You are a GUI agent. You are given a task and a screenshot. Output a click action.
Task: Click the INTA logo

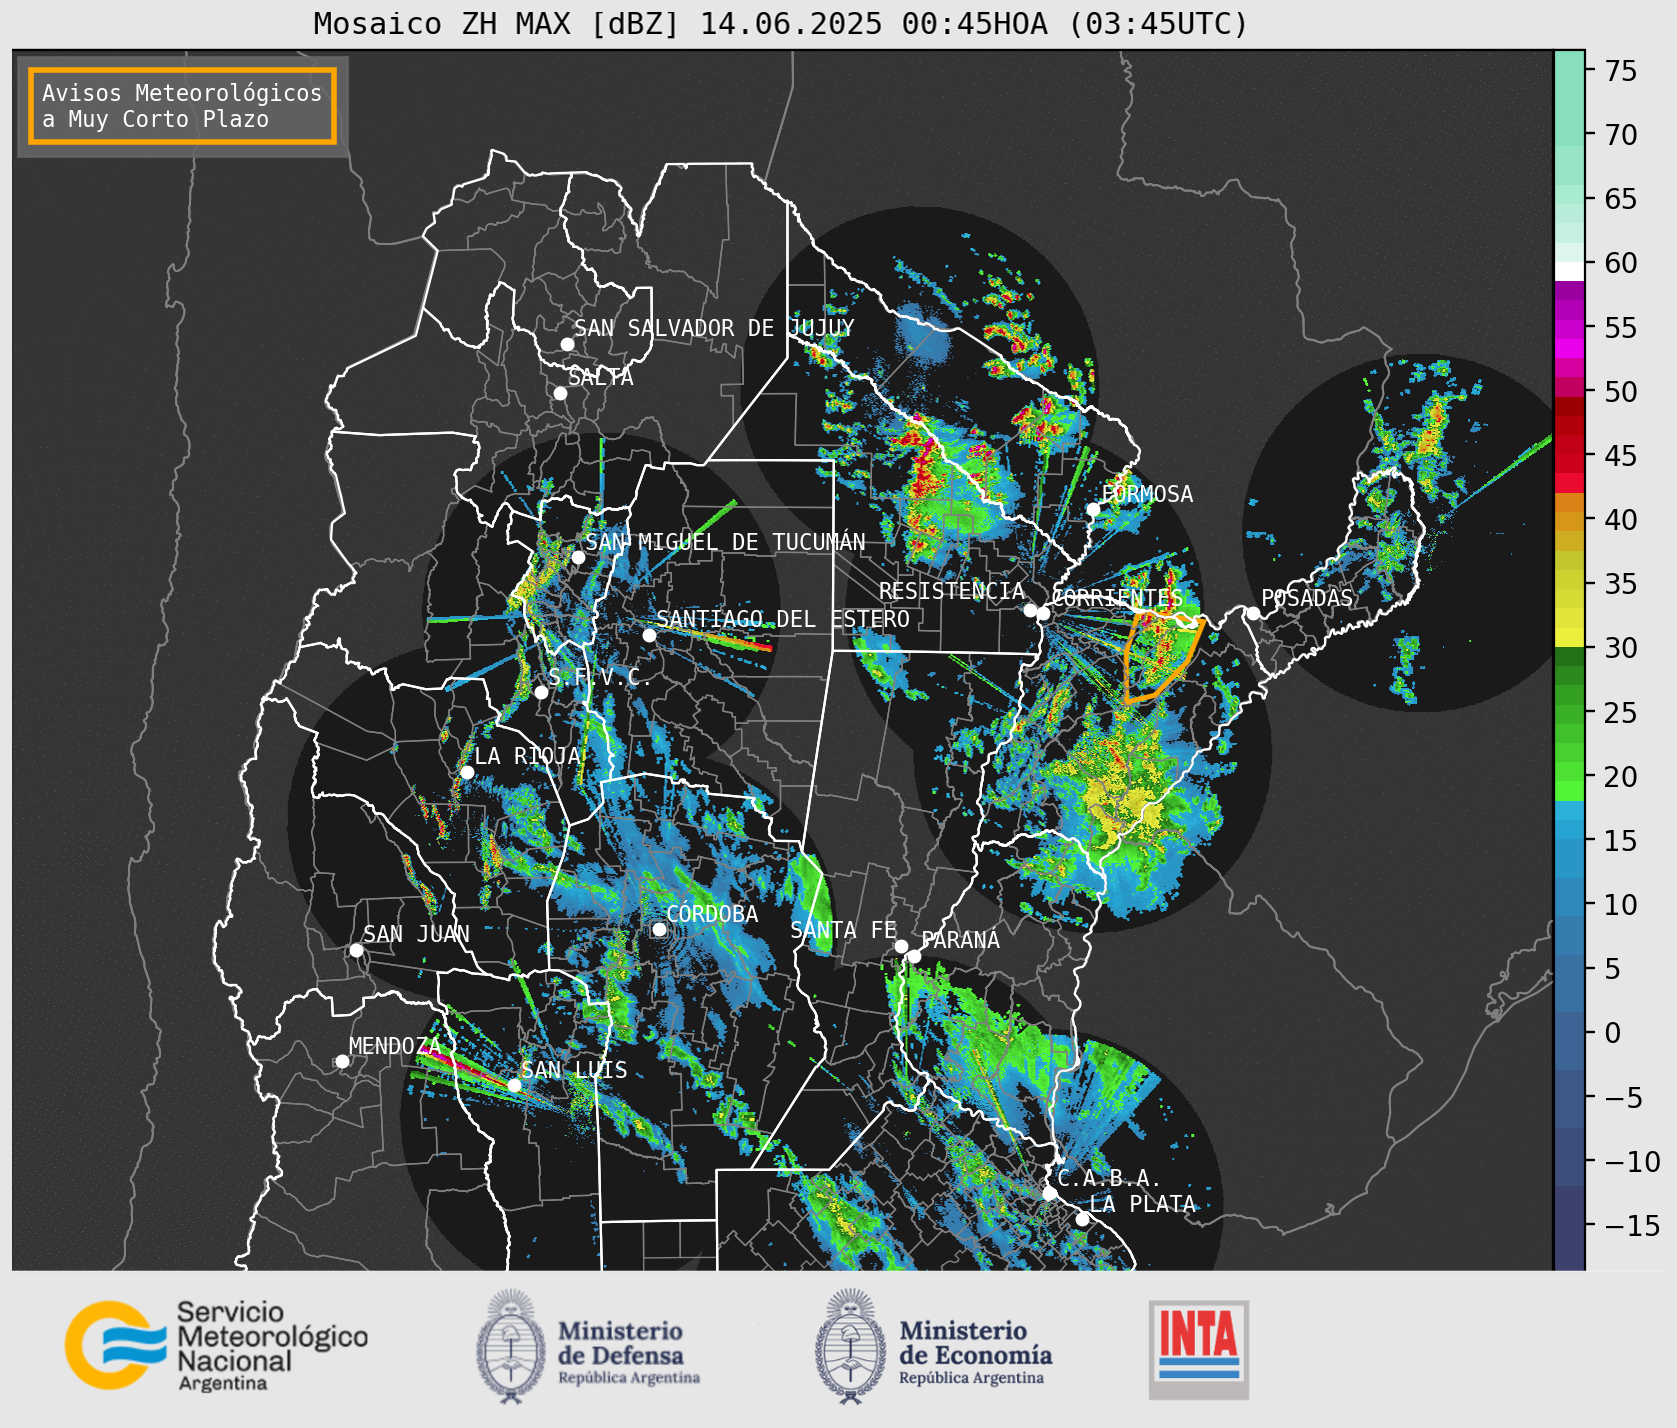(1198, 1349)
